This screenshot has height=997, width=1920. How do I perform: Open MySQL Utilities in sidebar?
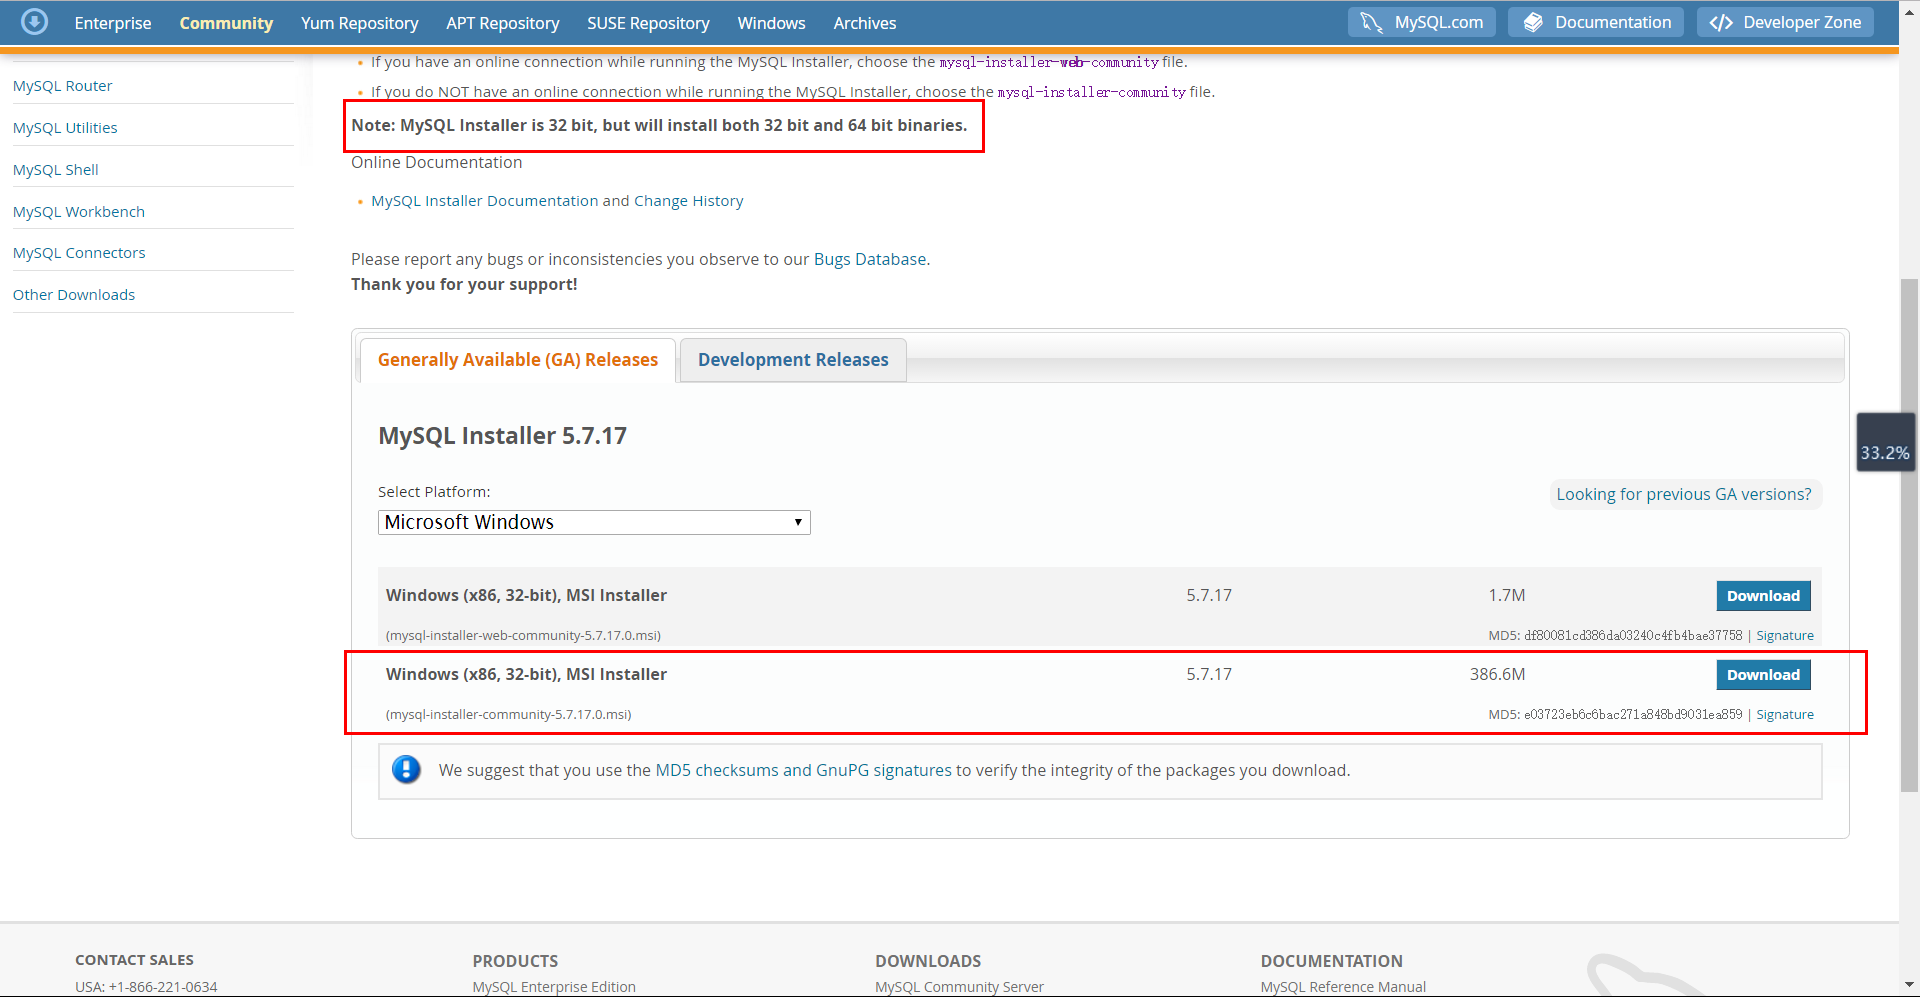pos(65,128)
